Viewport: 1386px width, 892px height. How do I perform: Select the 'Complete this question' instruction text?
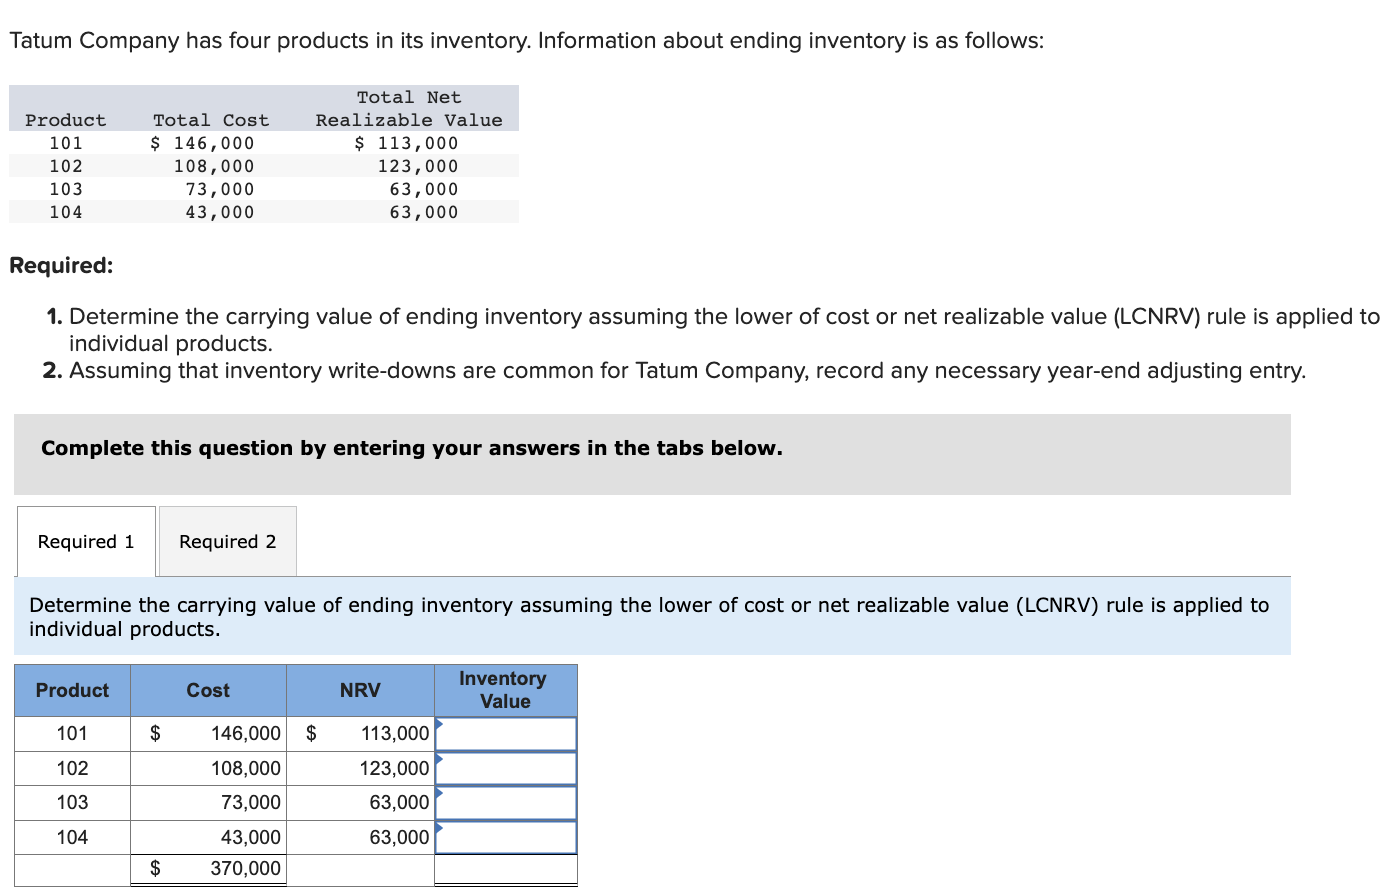pos(412,448)
